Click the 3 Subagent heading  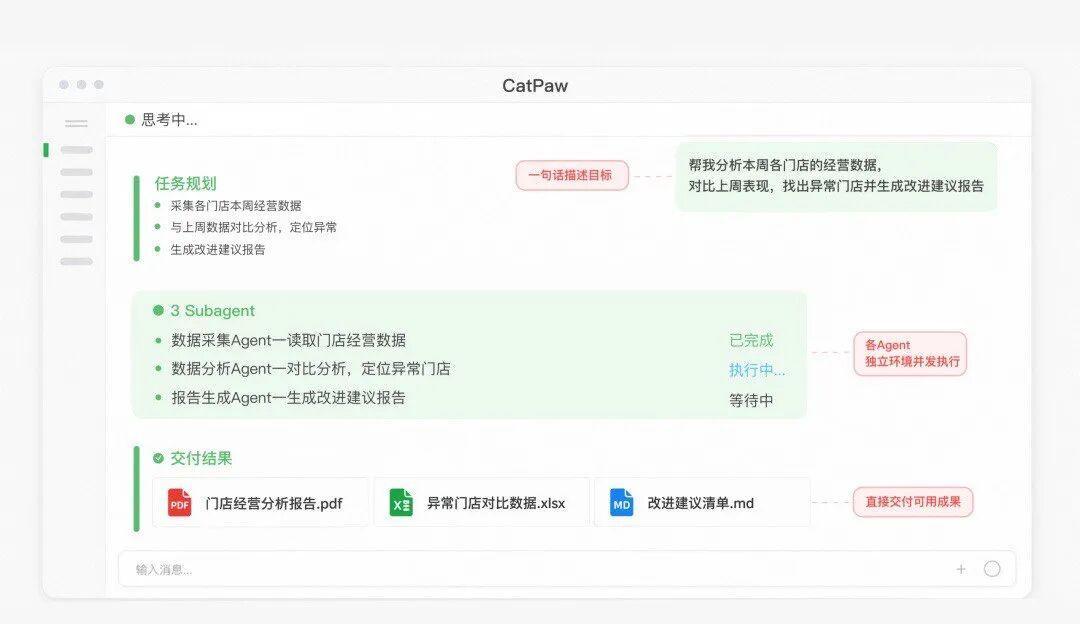tap(212, 311)
